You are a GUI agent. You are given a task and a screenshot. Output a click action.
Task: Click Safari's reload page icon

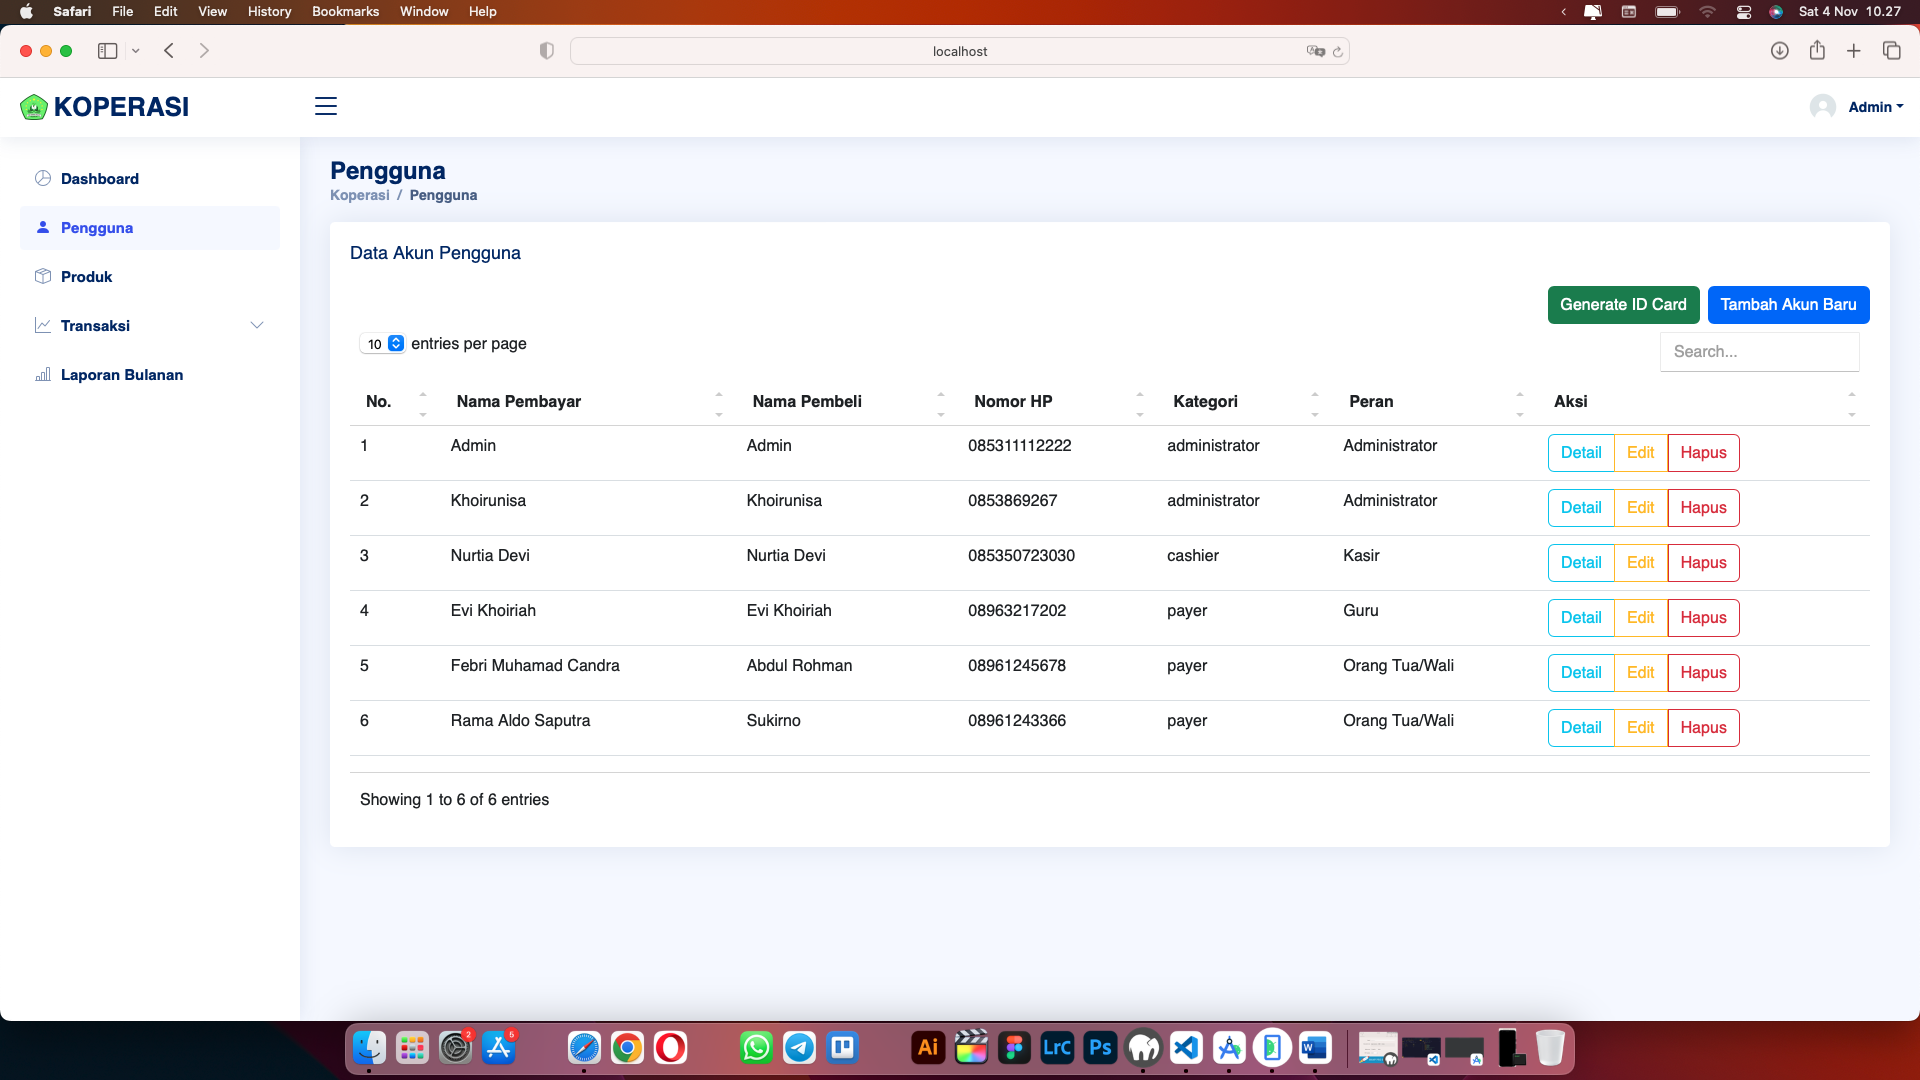point(1338,51)
